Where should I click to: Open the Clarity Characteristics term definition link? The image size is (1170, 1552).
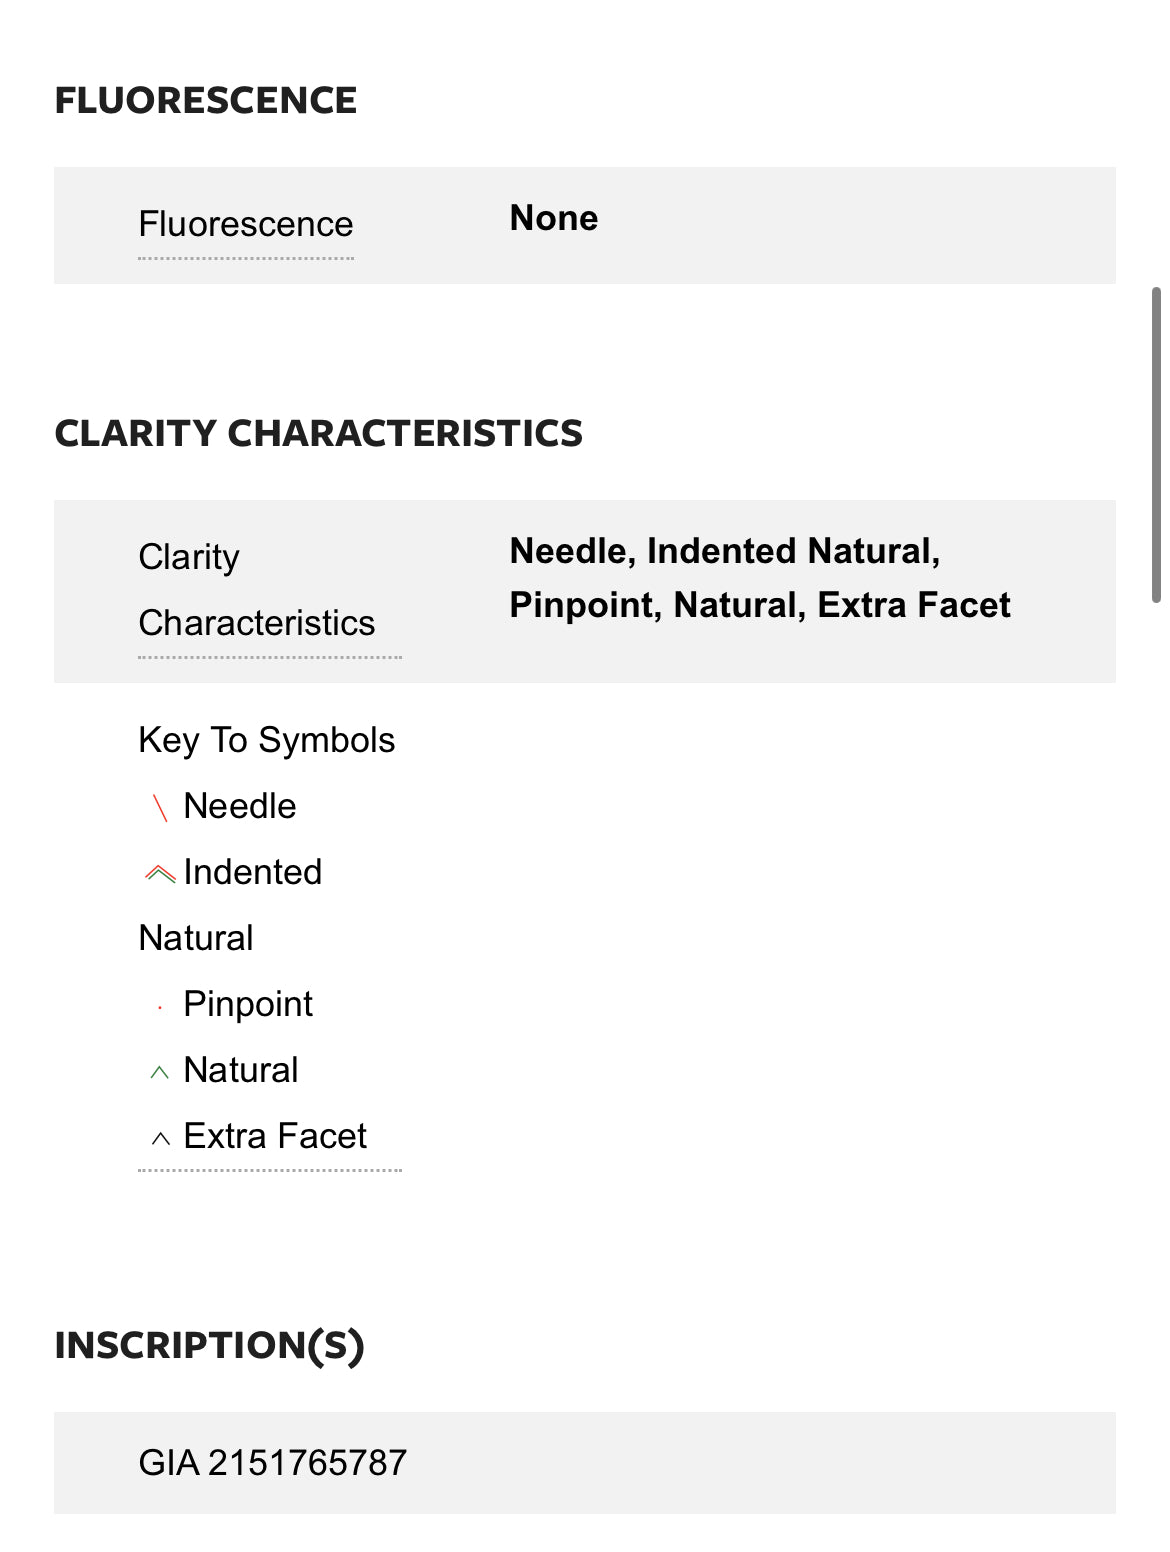coord(257,590)
